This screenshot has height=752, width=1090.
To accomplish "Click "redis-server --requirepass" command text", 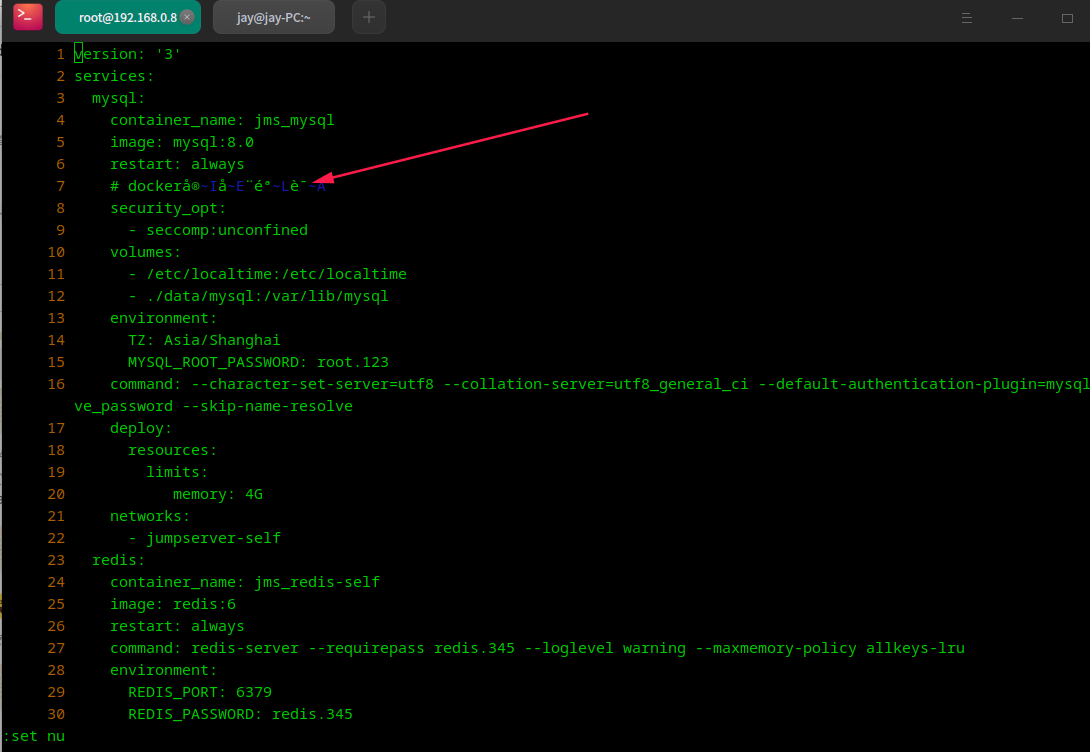I will pyautogui.click(x=307, y=648).
